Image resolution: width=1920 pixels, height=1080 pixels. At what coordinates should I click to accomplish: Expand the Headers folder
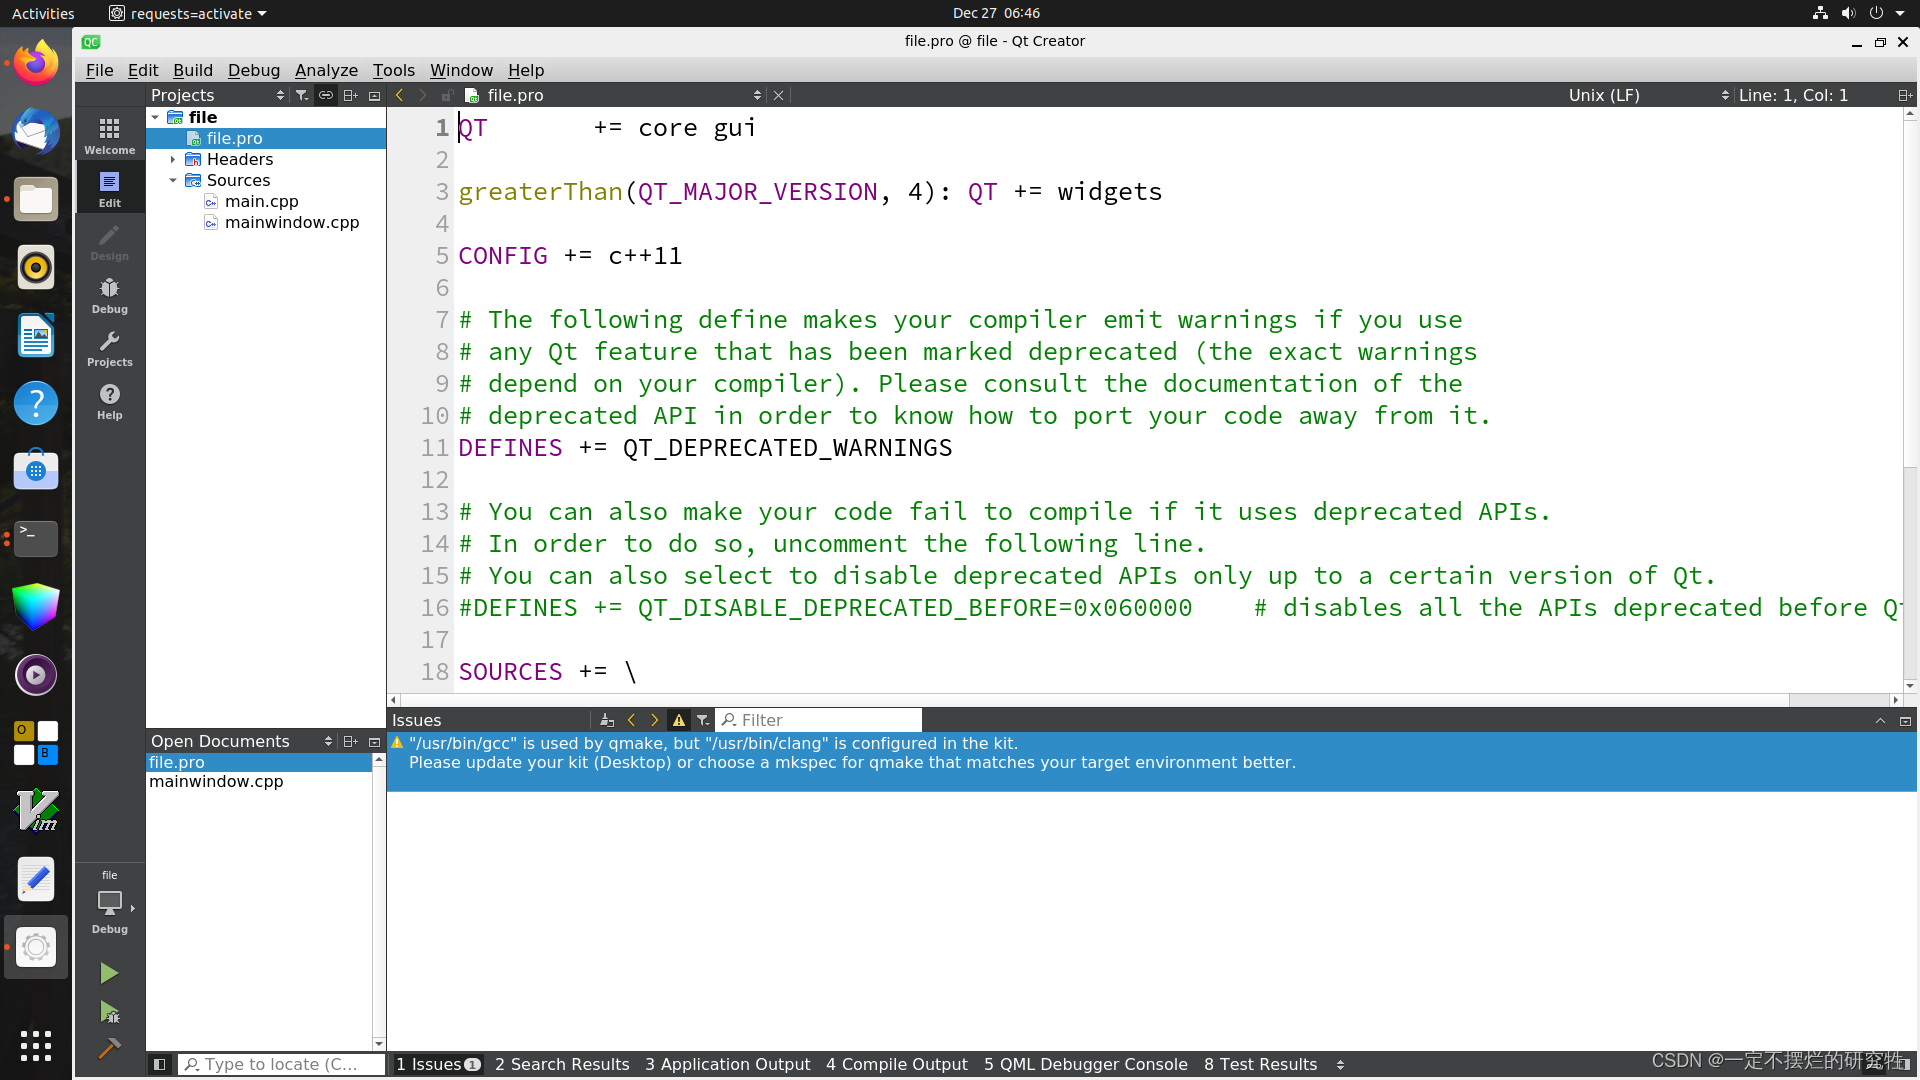click(x=173, y=160)
